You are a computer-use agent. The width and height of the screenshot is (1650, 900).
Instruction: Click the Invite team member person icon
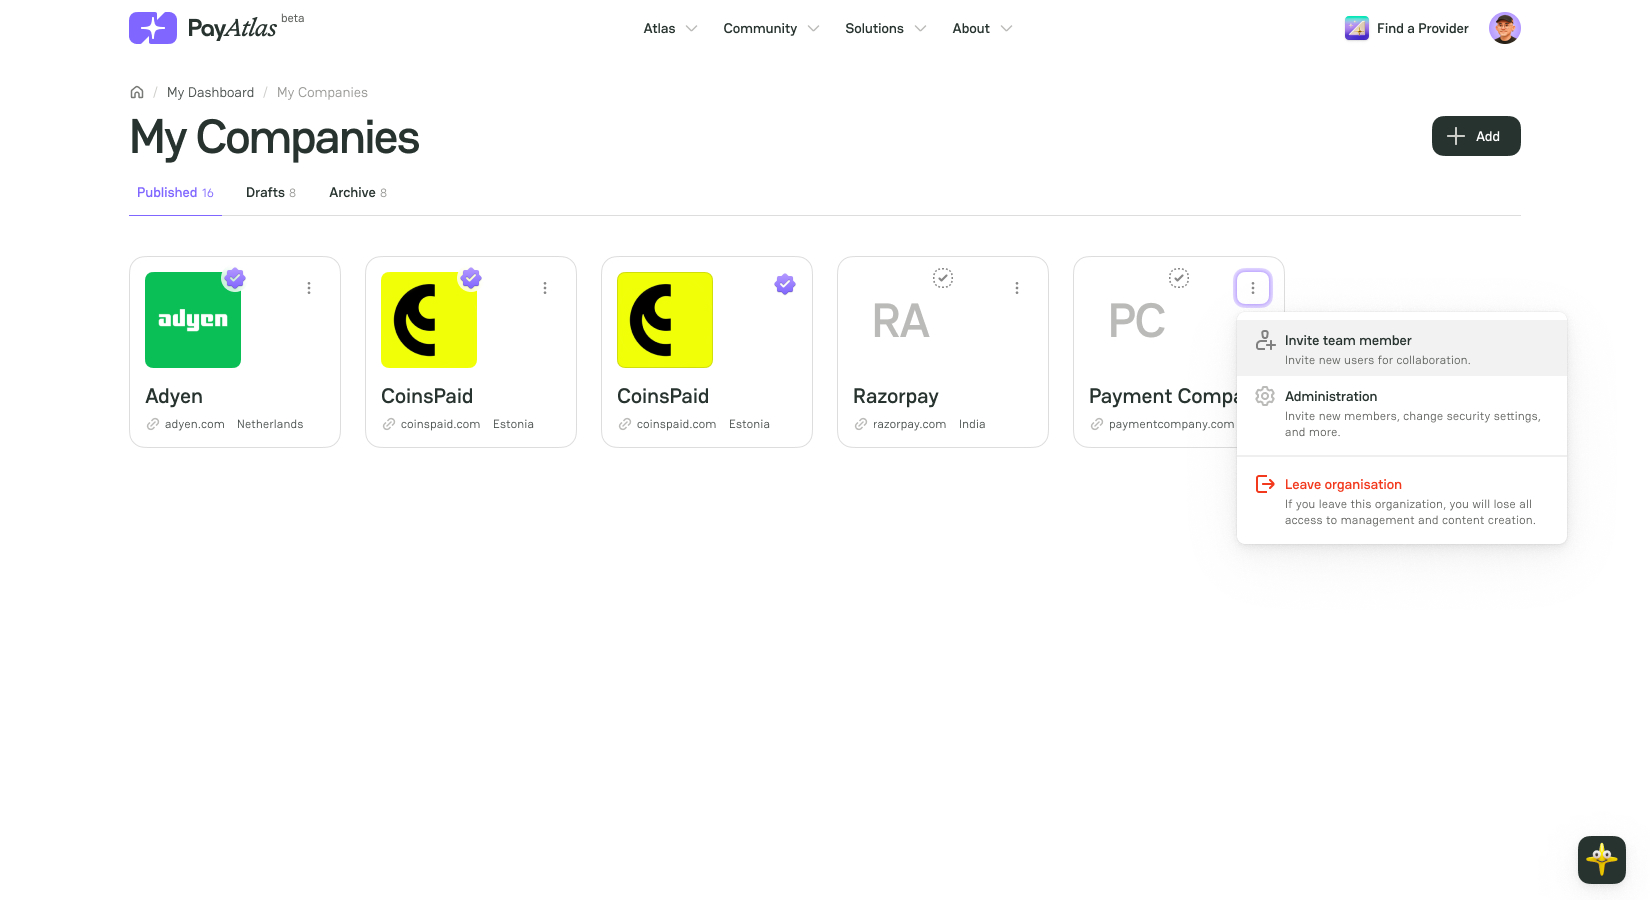pyautogui.click(x=1265, y=340)
